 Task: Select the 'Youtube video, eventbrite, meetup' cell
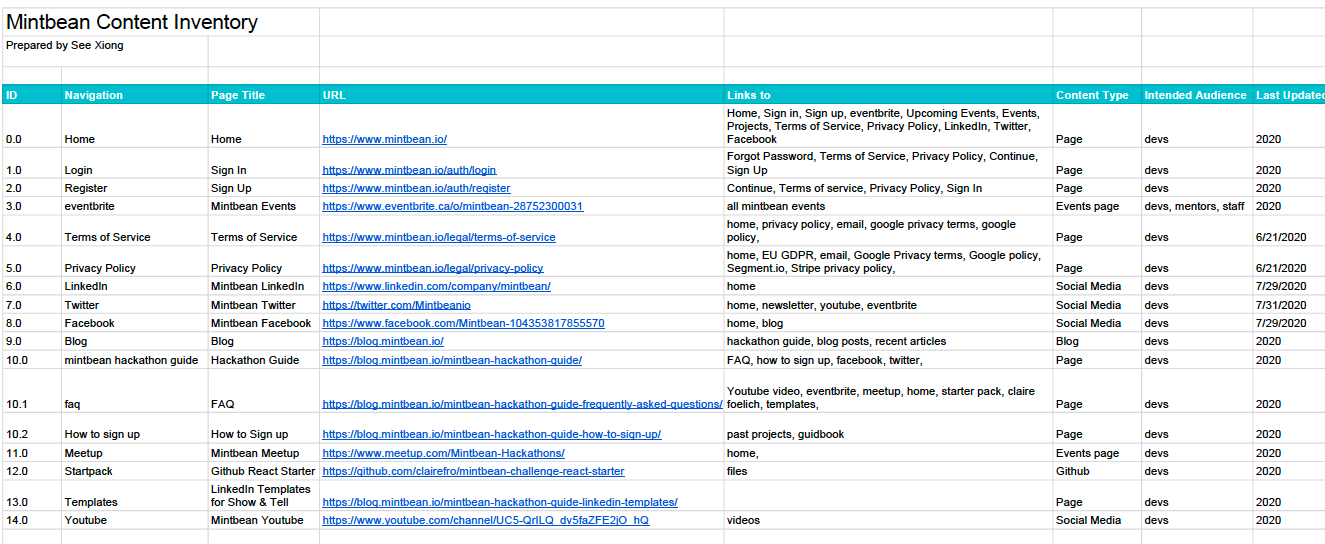click(x=889, y=391)
